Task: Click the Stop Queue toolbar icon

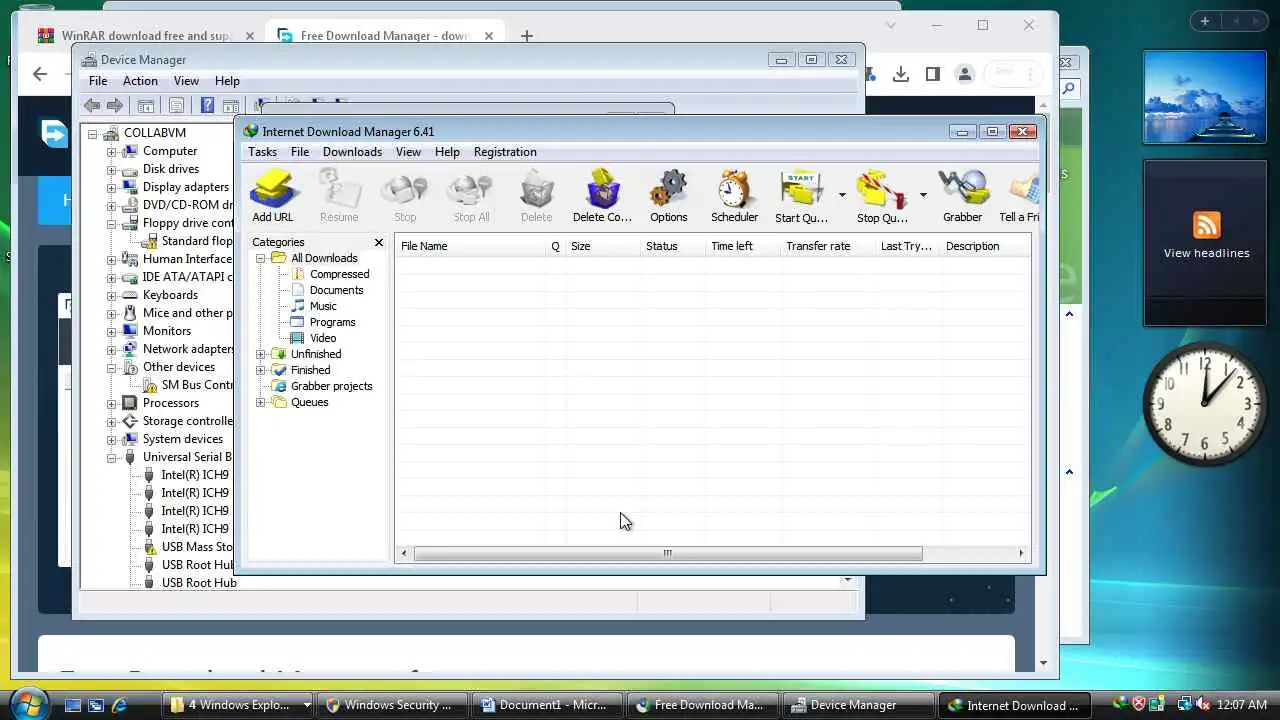Action: click(x=882, y=195)
